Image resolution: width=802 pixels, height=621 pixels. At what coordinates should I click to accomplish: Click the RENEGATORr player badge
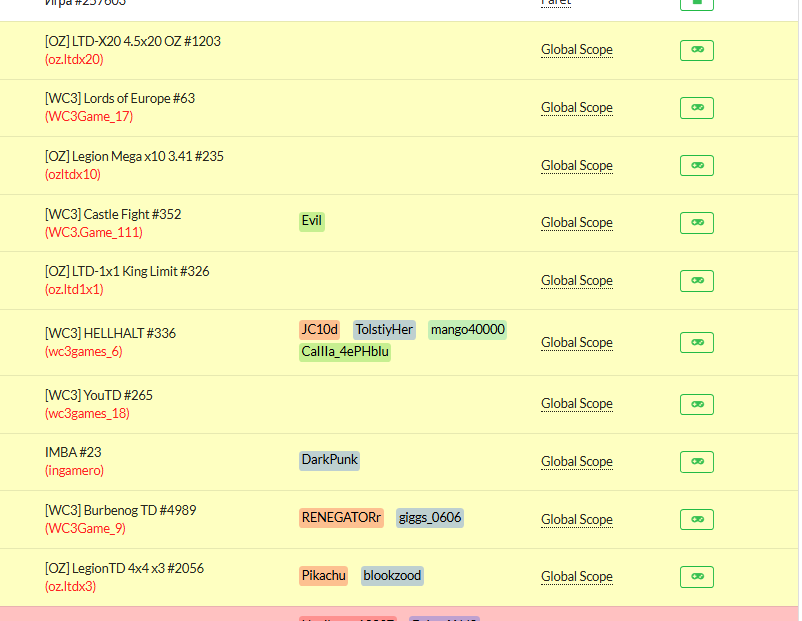coord(342,517)
